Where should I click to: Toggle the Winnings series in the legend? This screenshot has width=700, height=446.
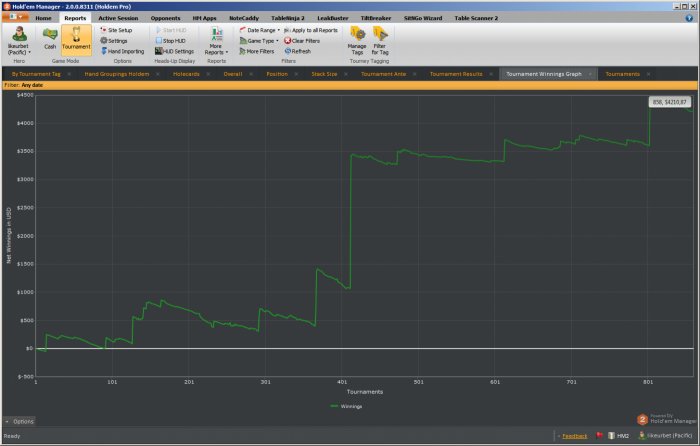click(346, 407)
